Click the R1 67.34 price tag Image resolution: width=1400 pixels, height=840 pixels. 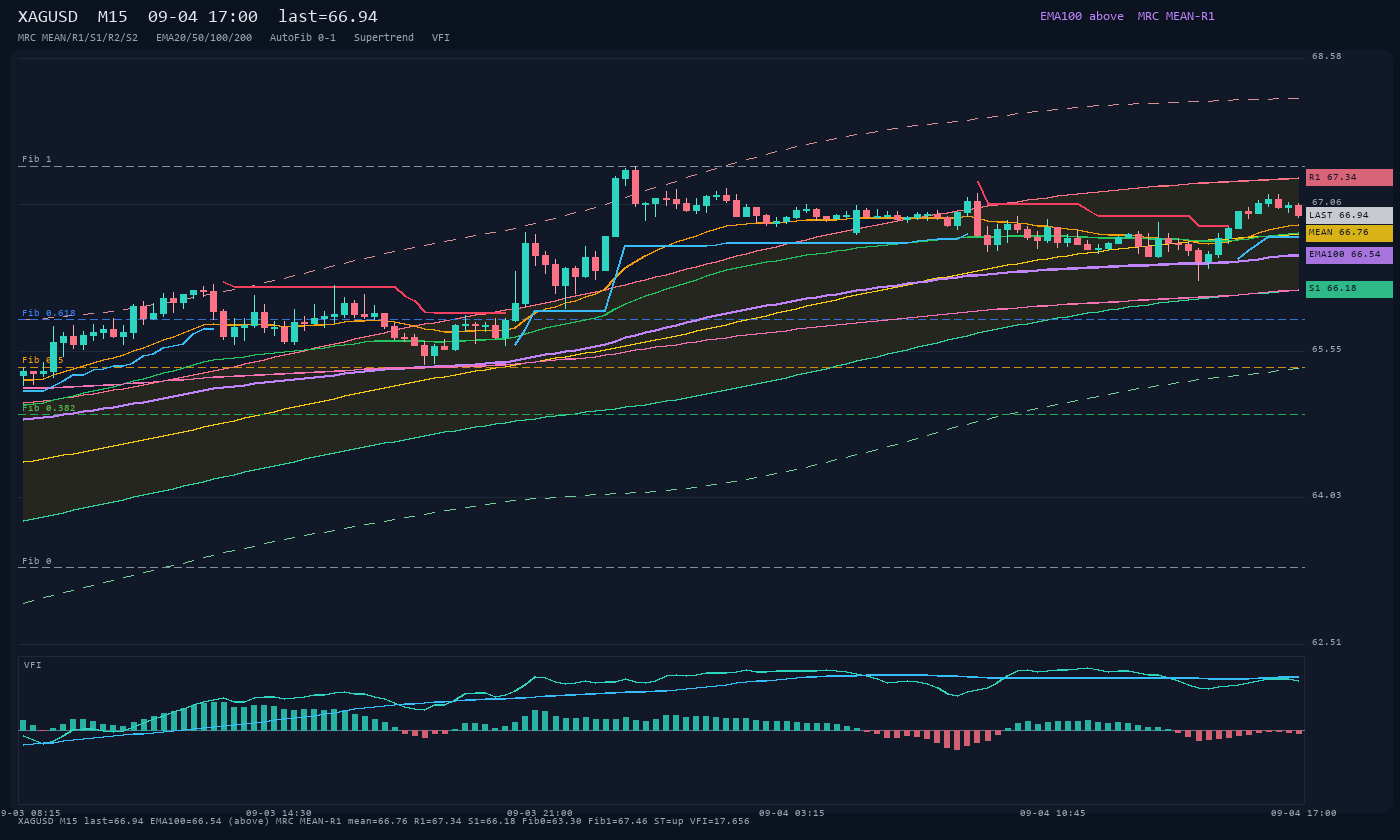[x=1349, y=177]
